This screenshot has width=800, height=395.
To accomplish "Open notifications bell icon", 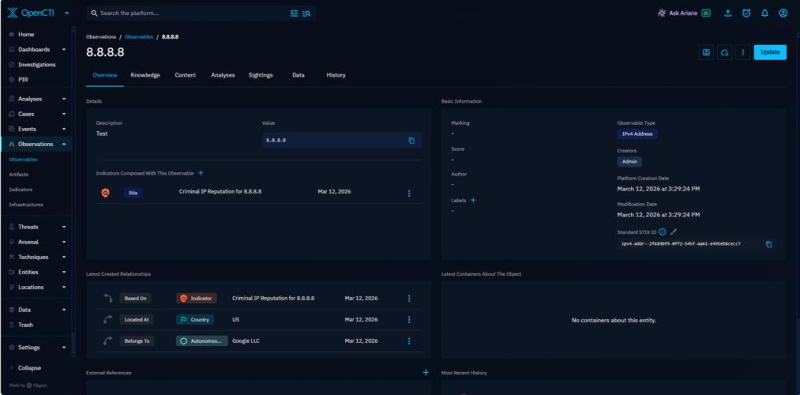I will point(765,13).
